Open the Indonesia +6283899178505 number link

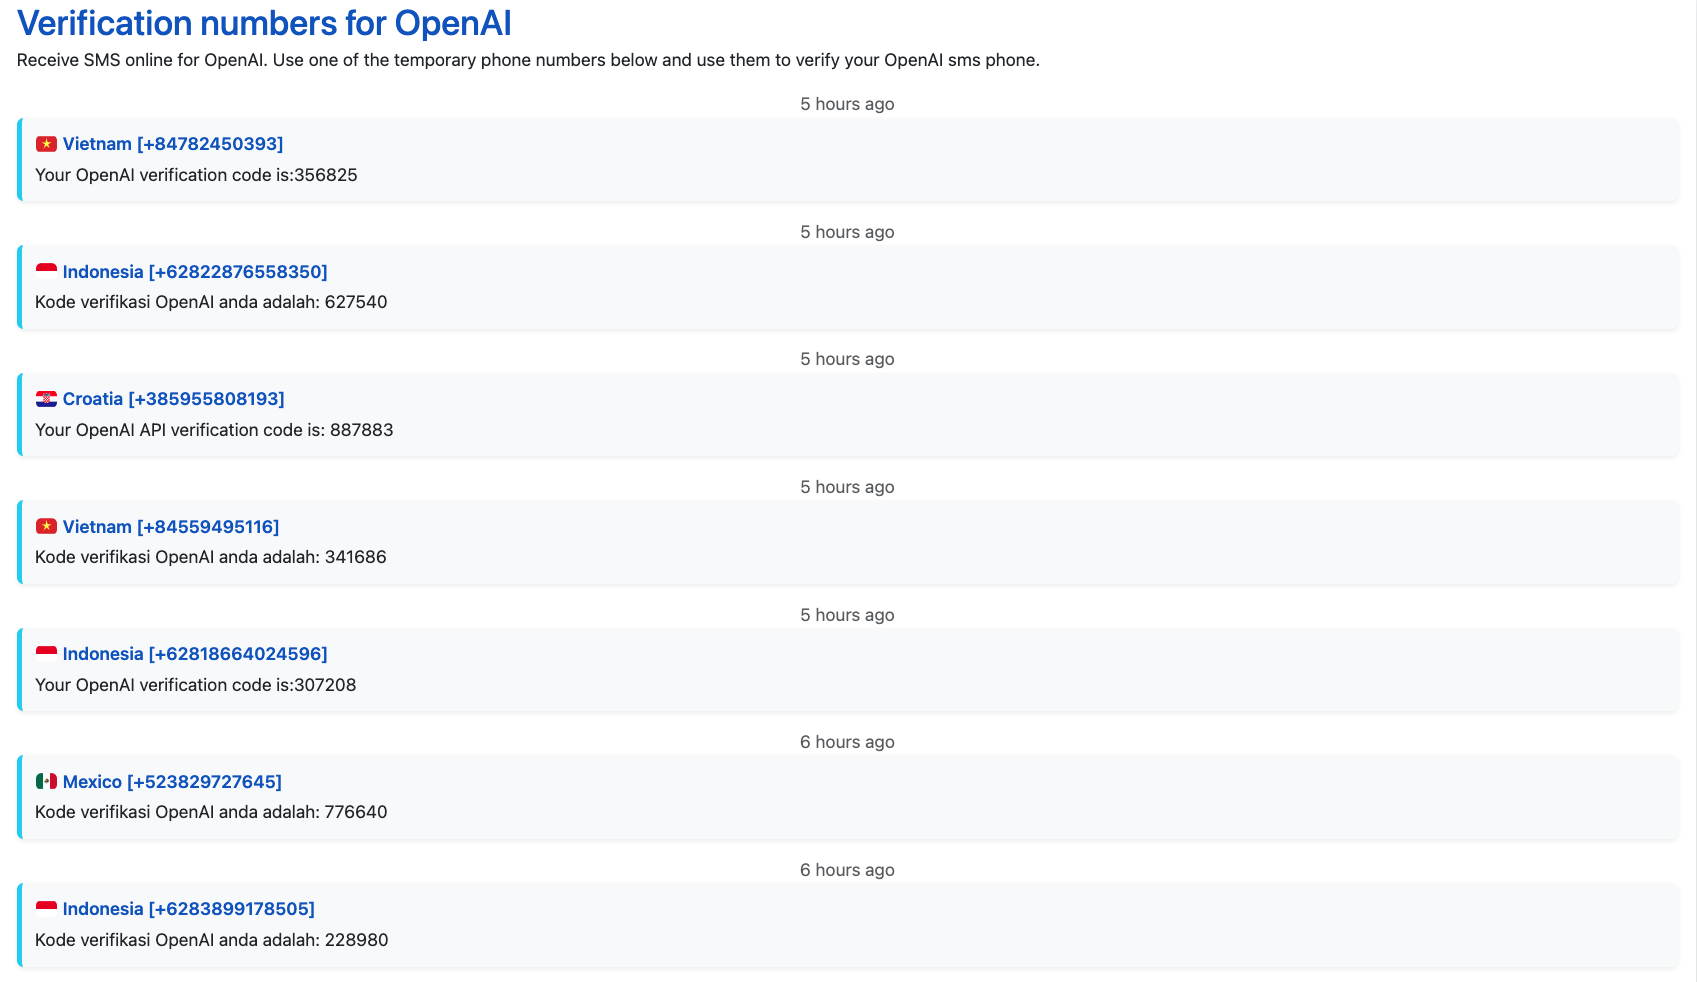click(189, 909)
